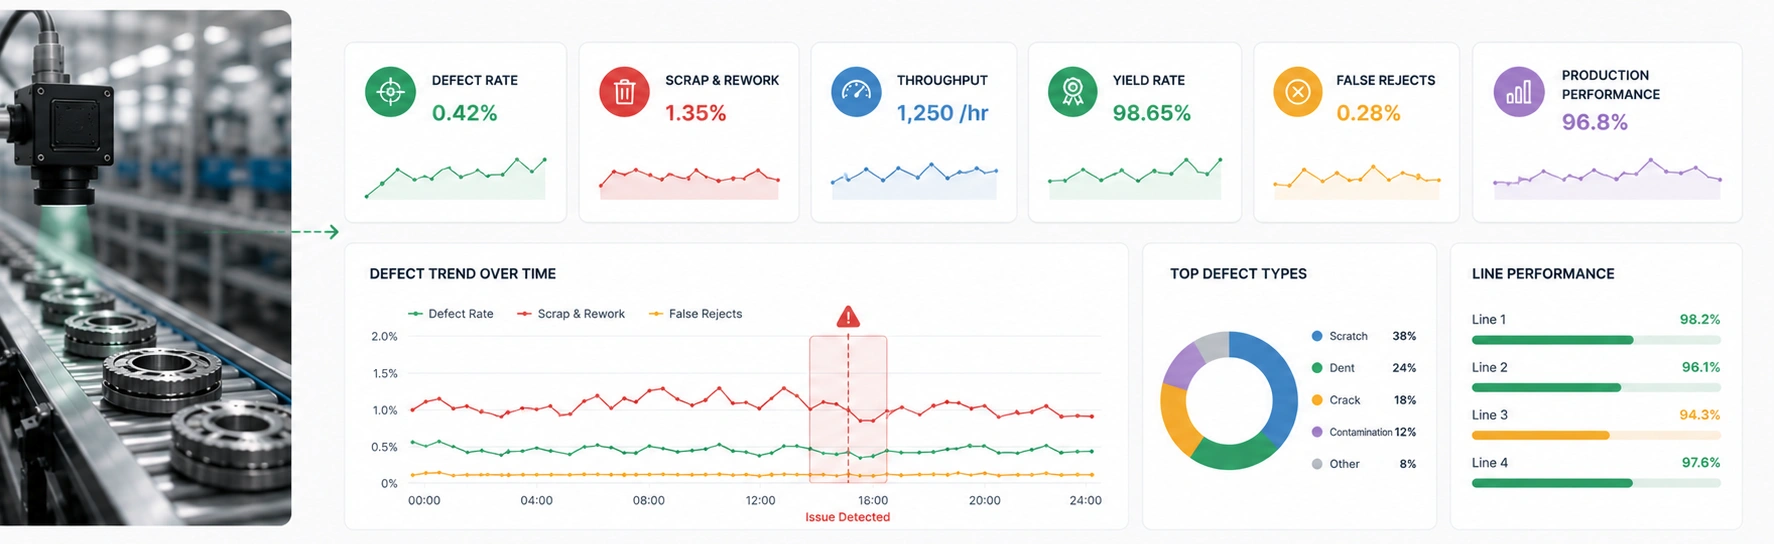Click the 96.8% production performance value
Screen dimensions: 1774x544
click(x=1595, y=122)
